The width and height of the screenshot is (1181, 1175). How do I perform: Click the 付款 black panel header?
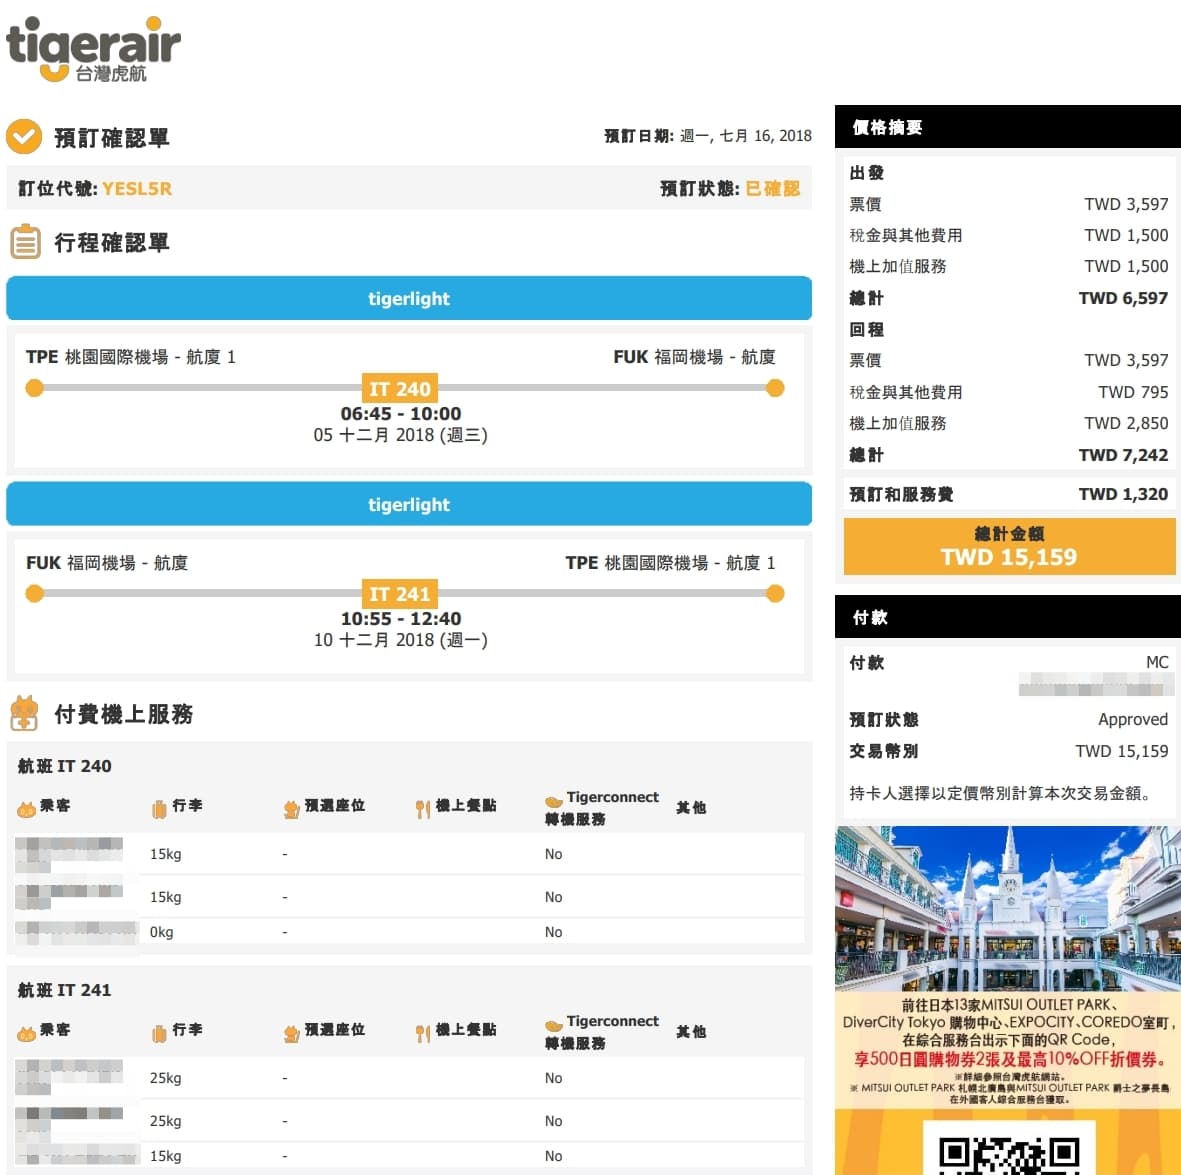point(1008,617)
